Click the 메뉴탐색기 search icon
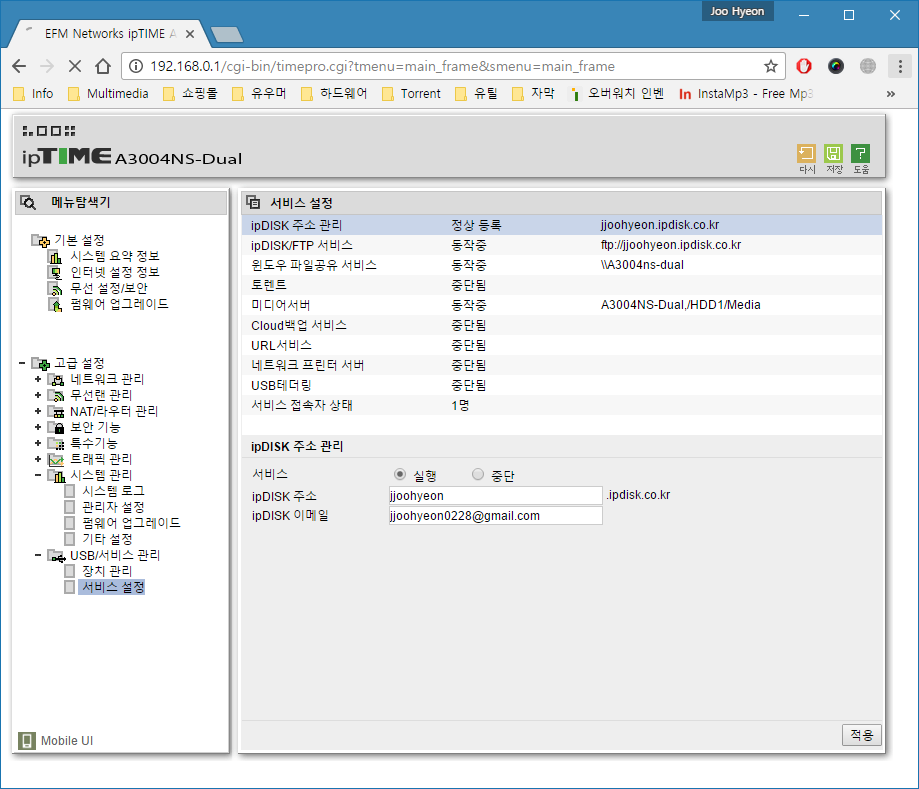 pos(28,203)
